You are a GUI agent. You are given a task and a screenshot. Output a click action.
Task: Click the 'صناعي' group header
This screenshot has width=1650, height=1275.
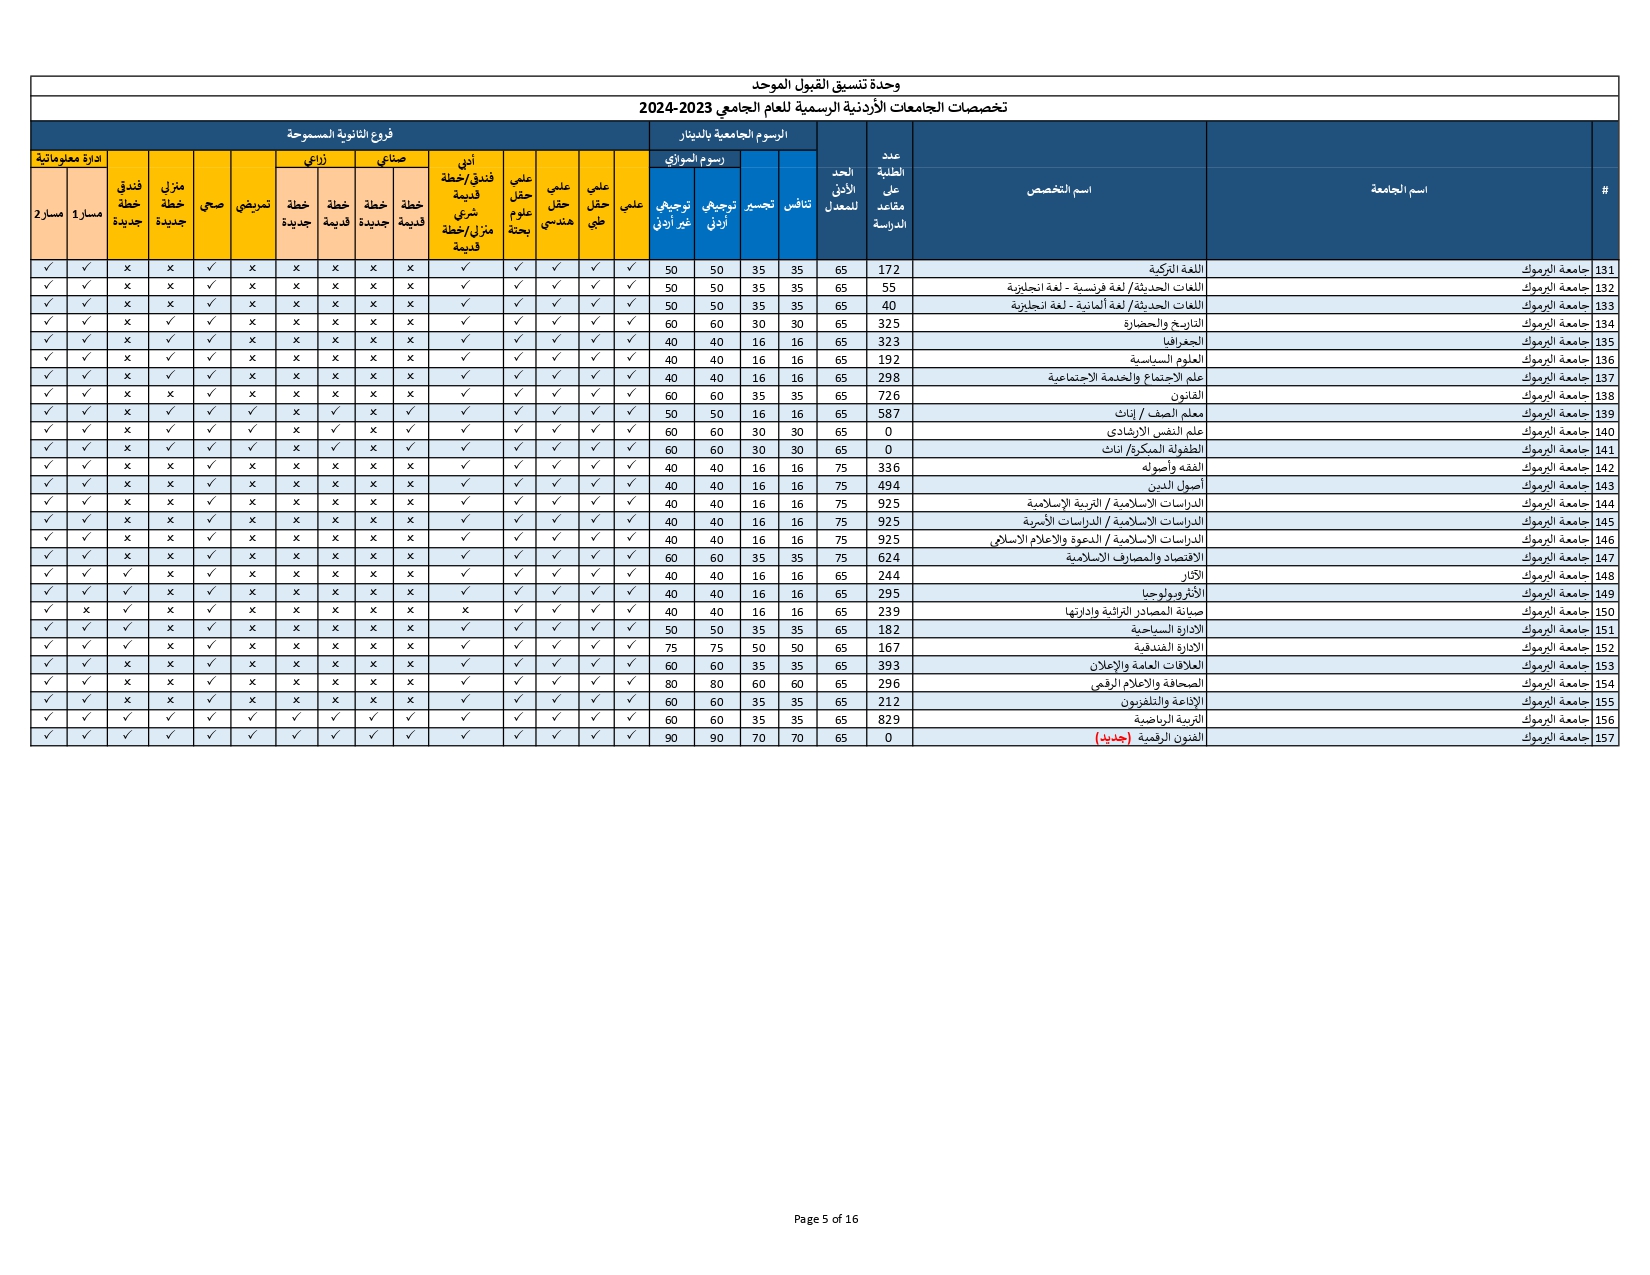click(x=391, y=159)
